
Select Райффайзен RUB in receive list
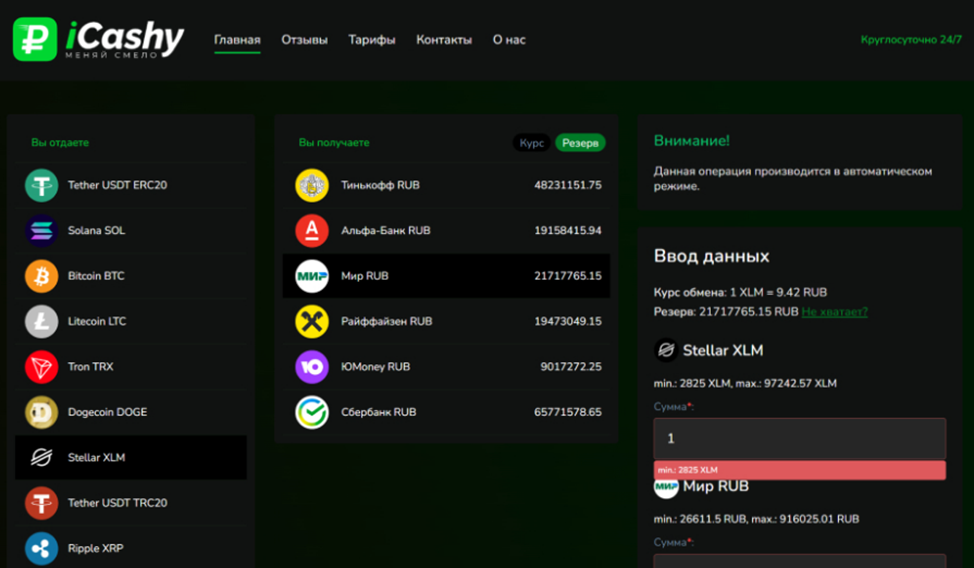click(x=446, y=322)
